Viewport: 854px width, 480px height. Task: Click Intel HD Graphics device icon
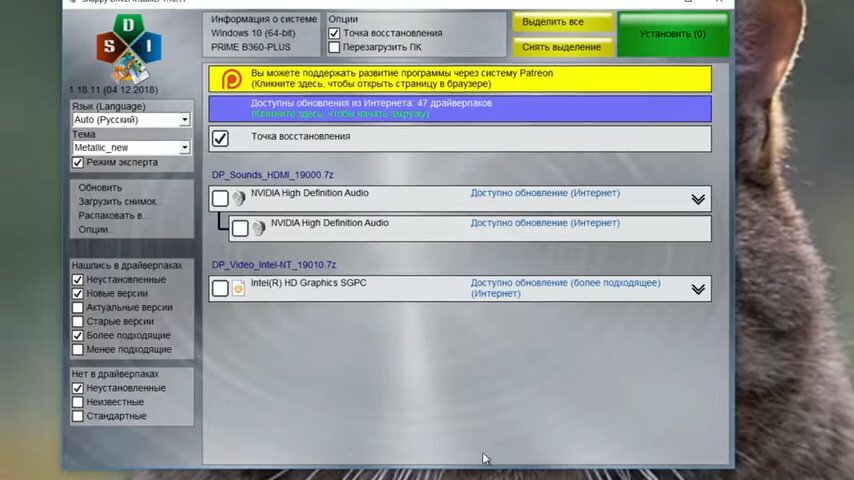click(x=238, y=288)
